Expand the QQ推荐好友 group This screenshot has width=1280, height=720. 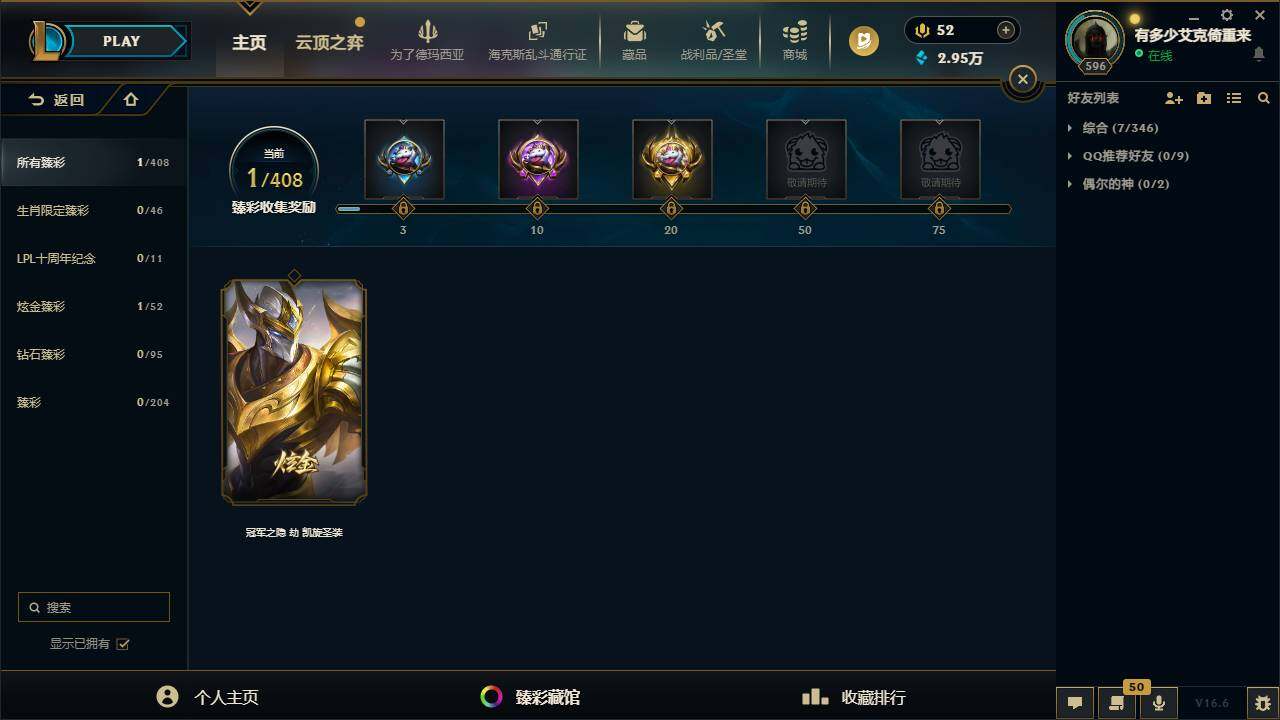(1127, 156)
